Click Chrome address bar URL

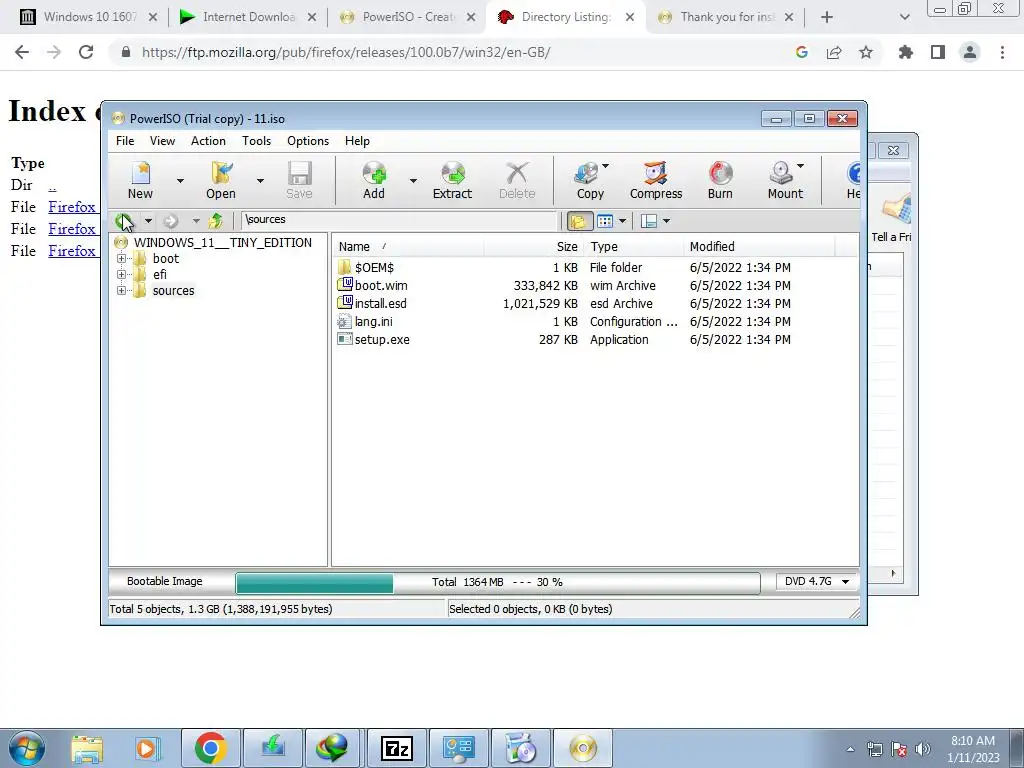click(346, 52)
